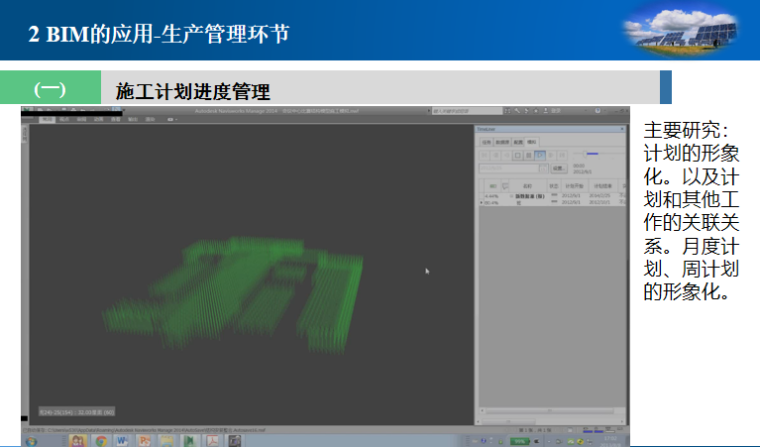Close the TimeLiner panel
Image resolution: width=760 pixels, height=447 pixels.
(623, 128)
